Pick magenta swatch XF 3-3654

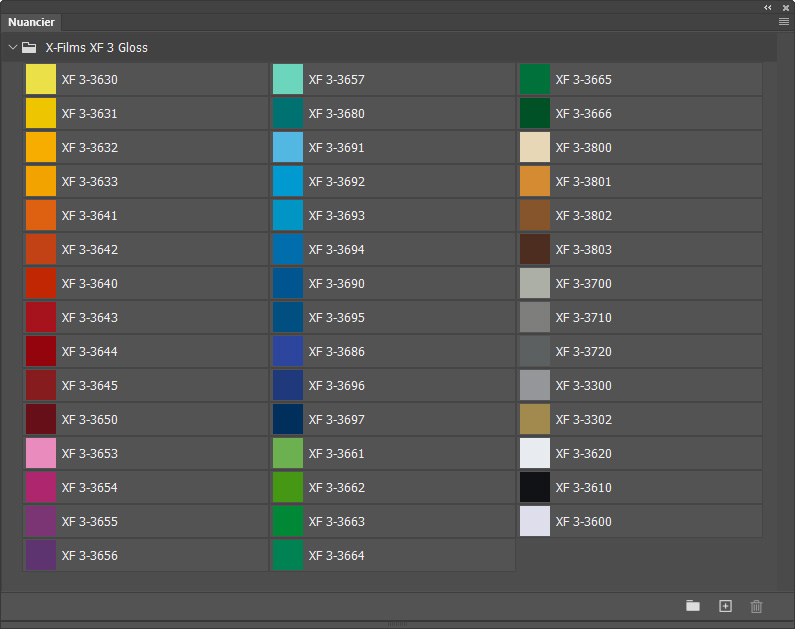click(x=41, y=487)
